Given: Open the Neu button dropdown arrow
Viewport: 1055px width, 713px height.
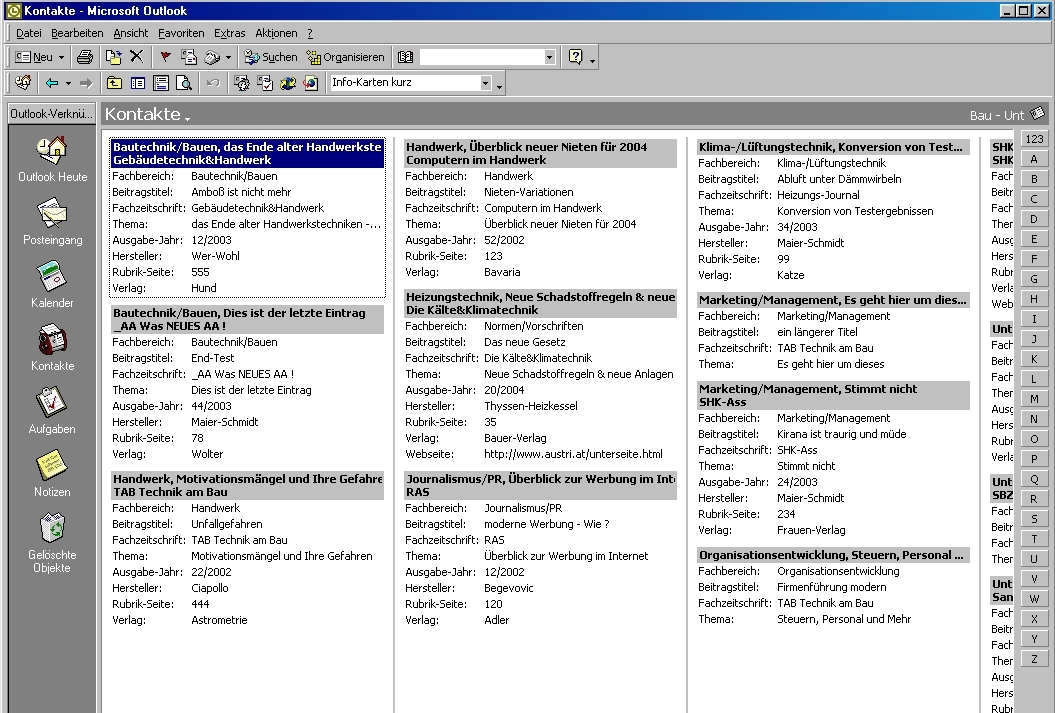Looking at the screenshot, I should pos(60,56).
